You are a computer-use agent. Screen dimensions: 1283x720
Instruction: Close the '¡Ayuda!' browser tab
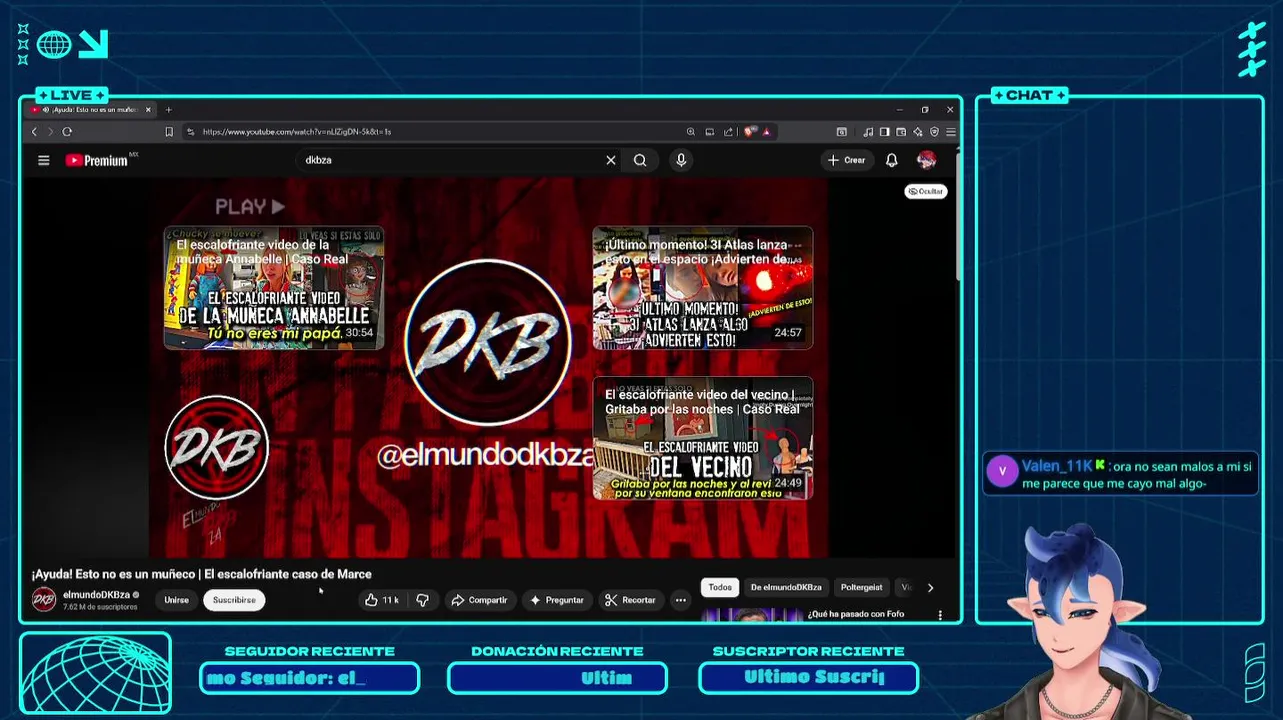click(x=148, y=110)
